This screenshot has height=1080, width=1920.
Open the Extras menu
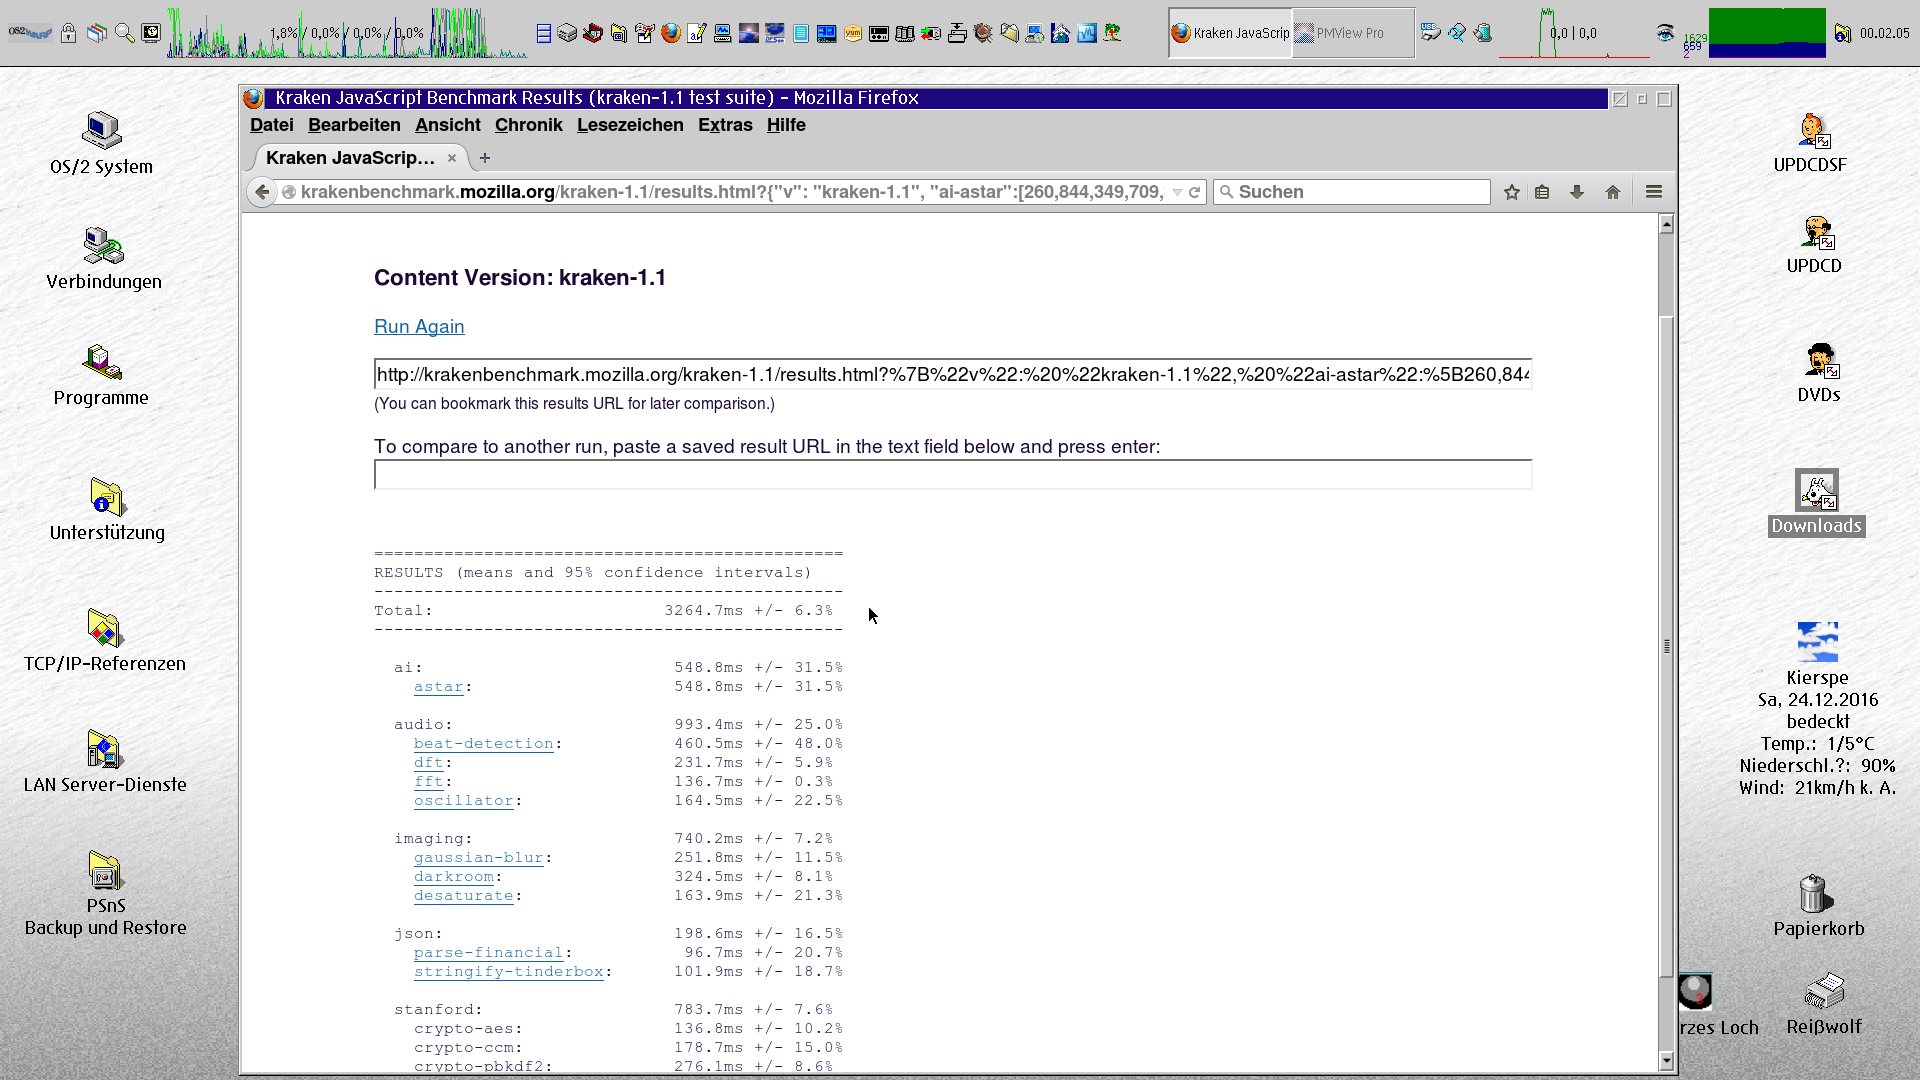725,125
